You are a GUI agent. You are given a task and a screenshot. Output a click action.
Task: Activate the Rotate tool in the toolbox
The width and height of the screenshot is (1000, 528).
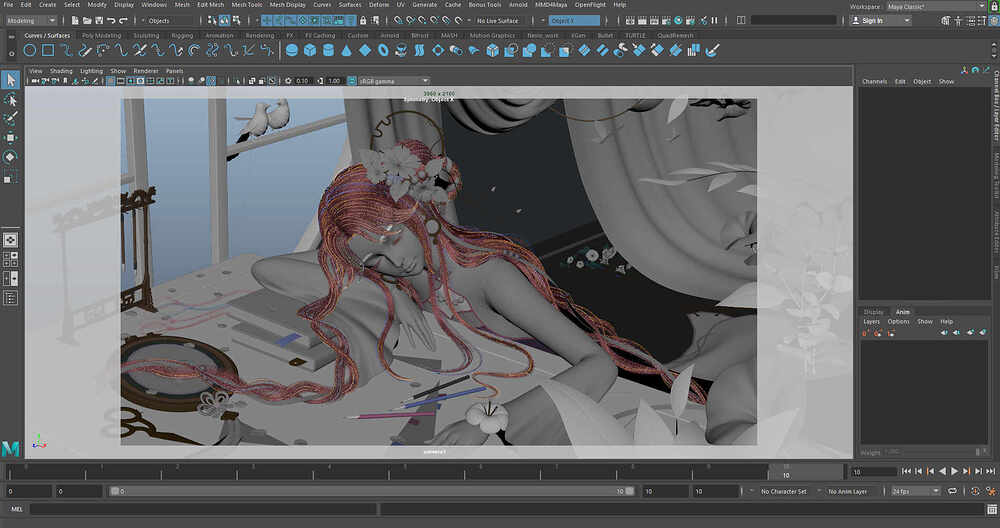tap(10, 157)
